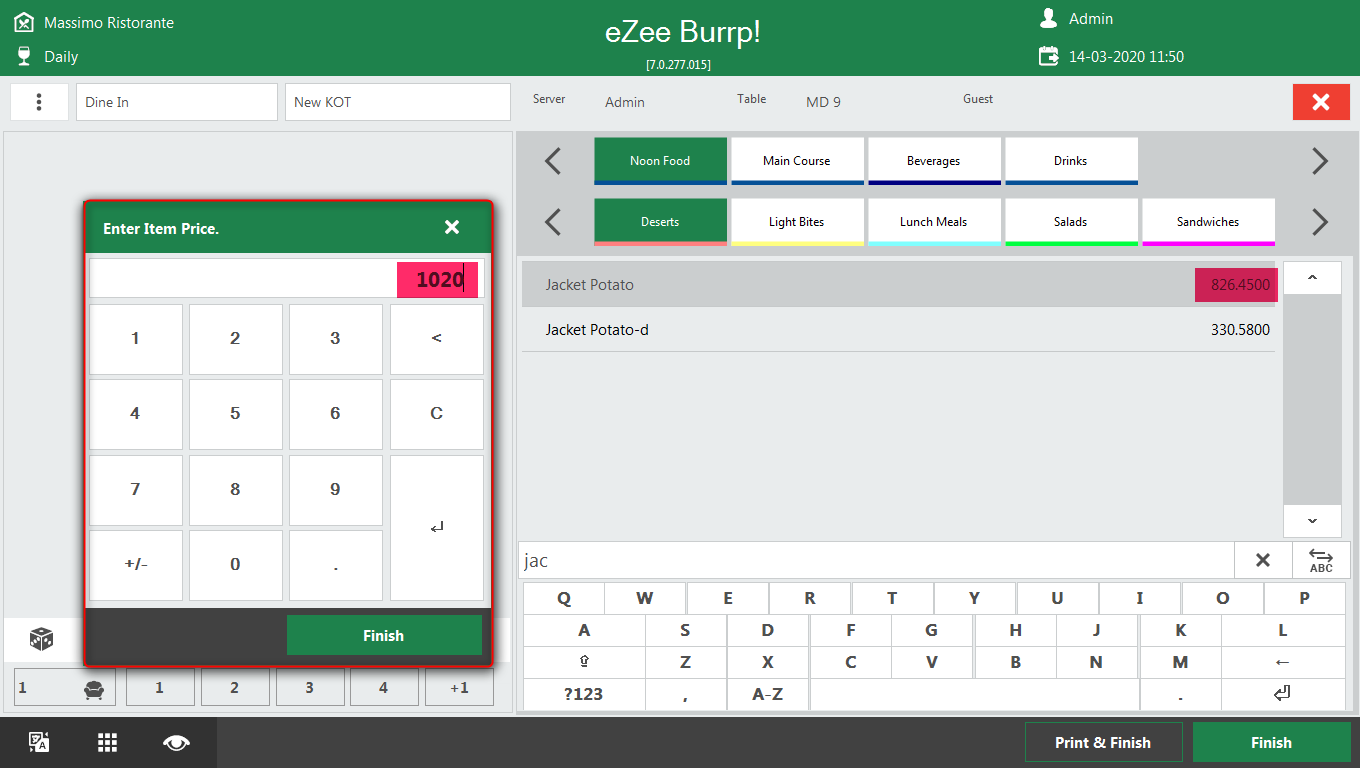Tap the C clear key on numpad
This screenshot has height=768, width=1360.
tap(436, 414)
